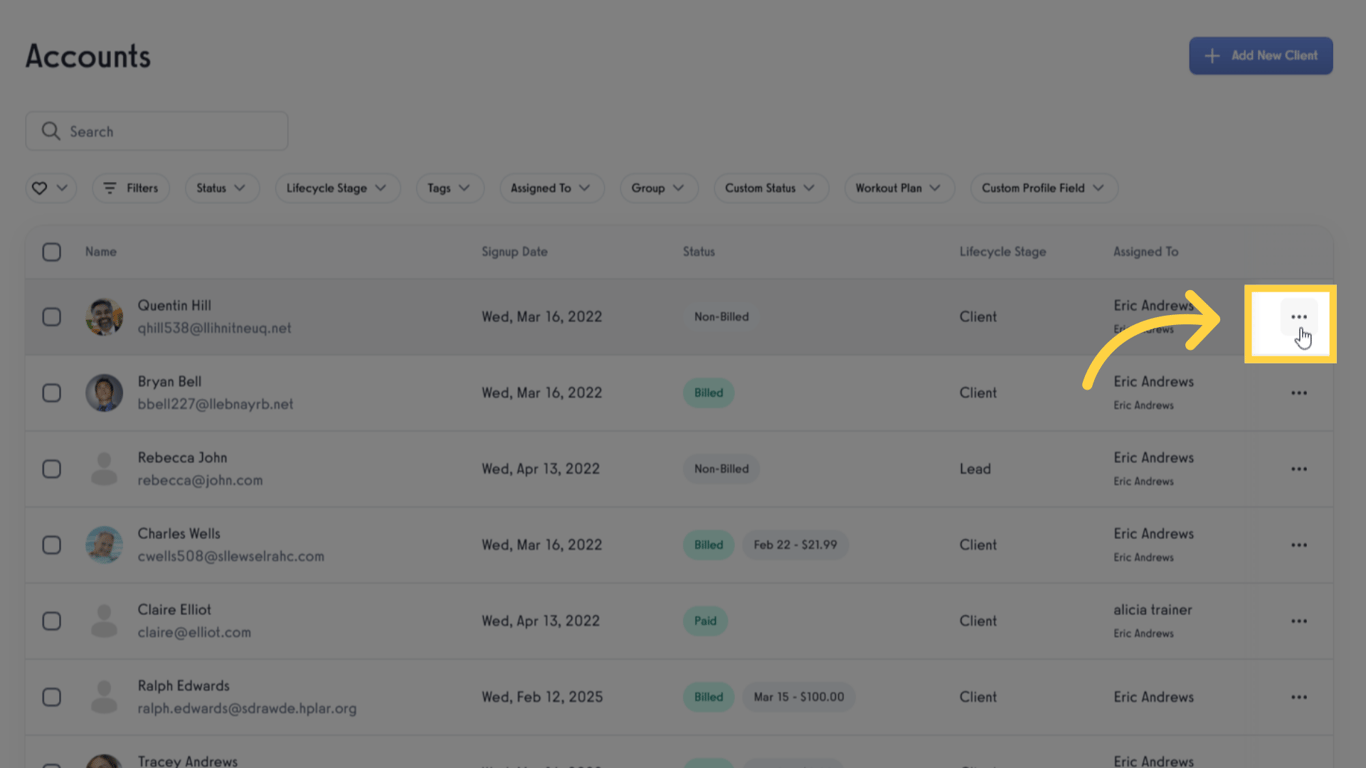Open the three-dot menu for Rebecca John
The height and width of the screenshot is (768, 1366).
point(1298,469)
